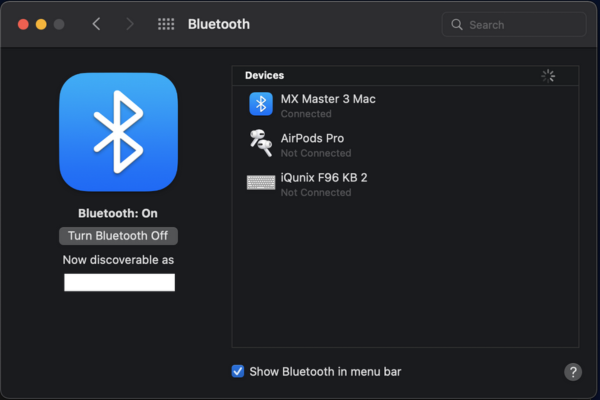This screenshot has width=600, height=400.
Task: Click the MX Master 3 Mac Bluetooth icon
Action: point(261,104)
